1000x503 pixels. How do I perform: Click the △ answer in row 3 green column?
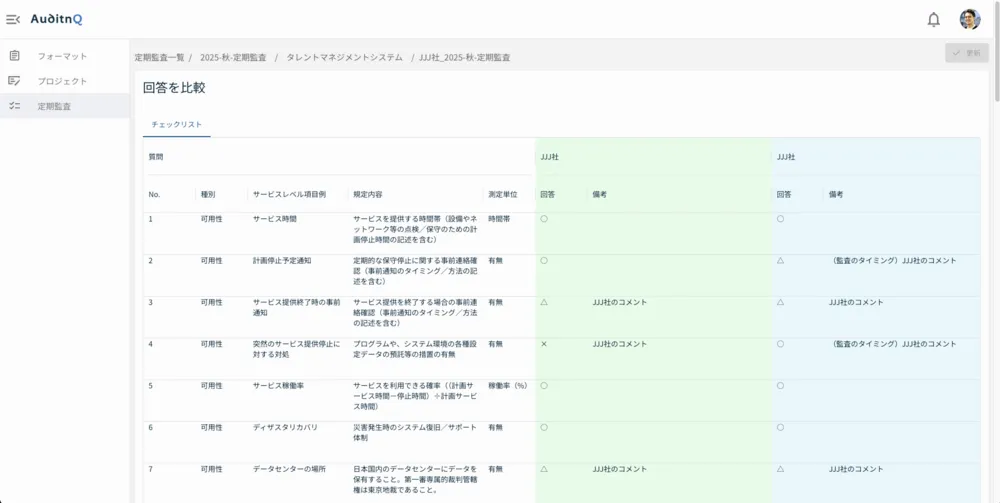pos(544,302)
